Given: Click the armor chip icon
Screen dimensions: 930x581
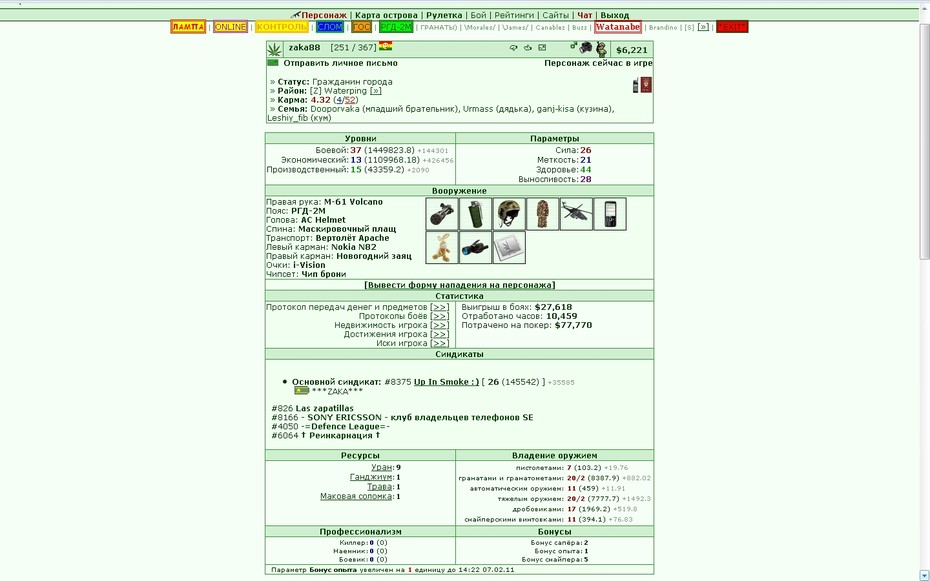Looking at the screenshot, I should [x=509, y=247].
